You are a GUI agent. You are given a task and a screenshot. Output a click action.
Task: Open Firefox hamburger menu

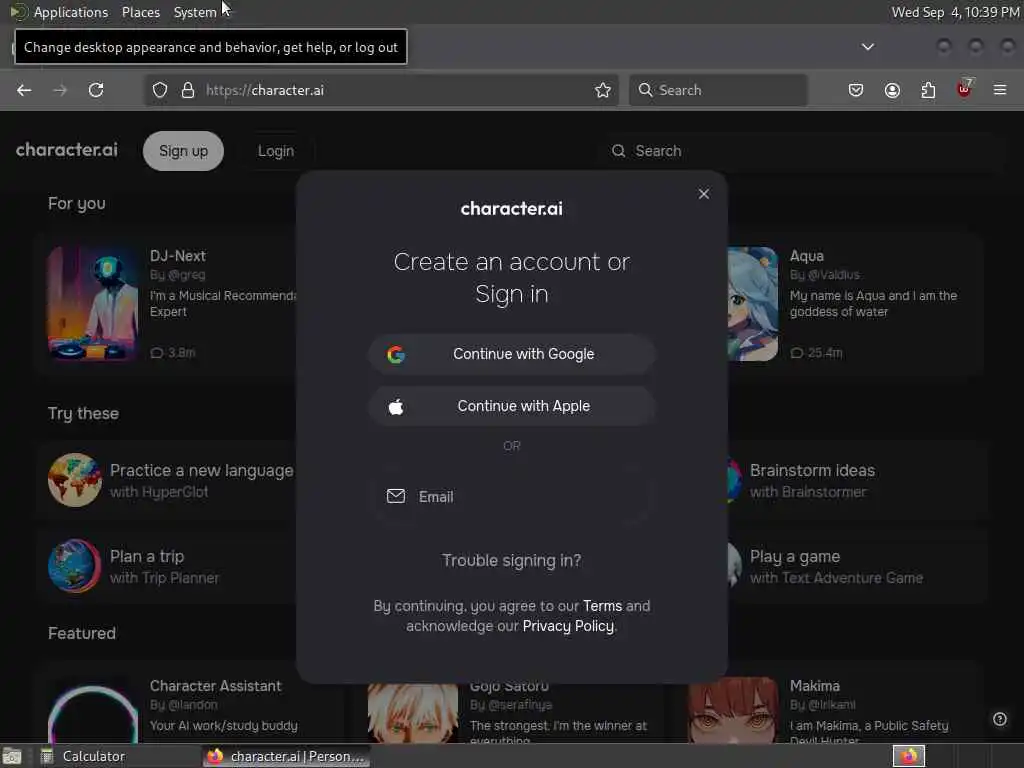coord(1000,90)
